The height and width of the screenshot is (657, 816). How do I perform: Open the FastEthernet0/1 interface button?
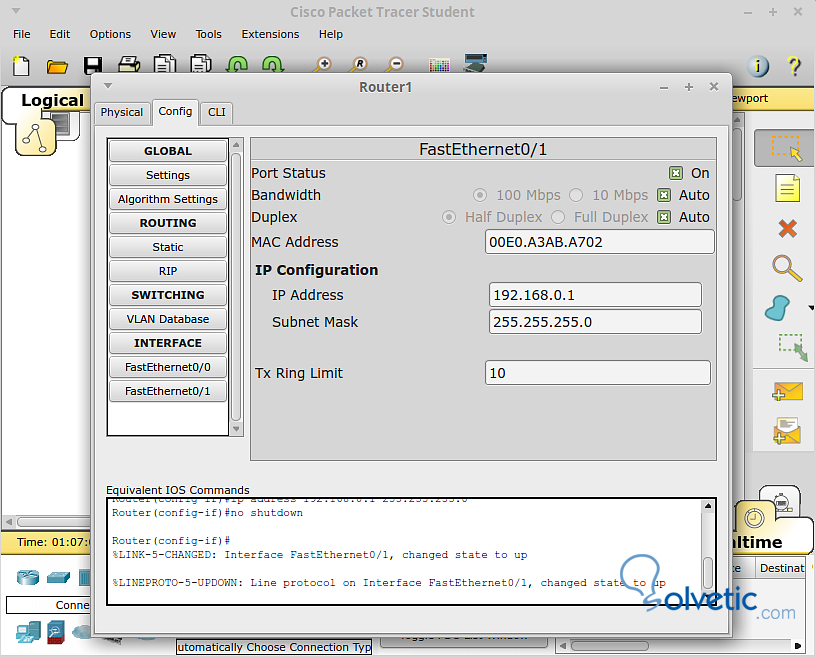(x=168, y=390)
